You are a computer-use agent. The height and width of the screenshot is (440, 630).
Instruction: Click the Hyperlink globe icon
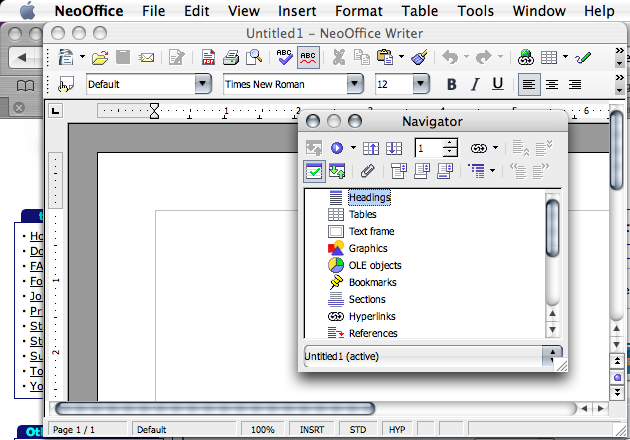click(526, 57)
